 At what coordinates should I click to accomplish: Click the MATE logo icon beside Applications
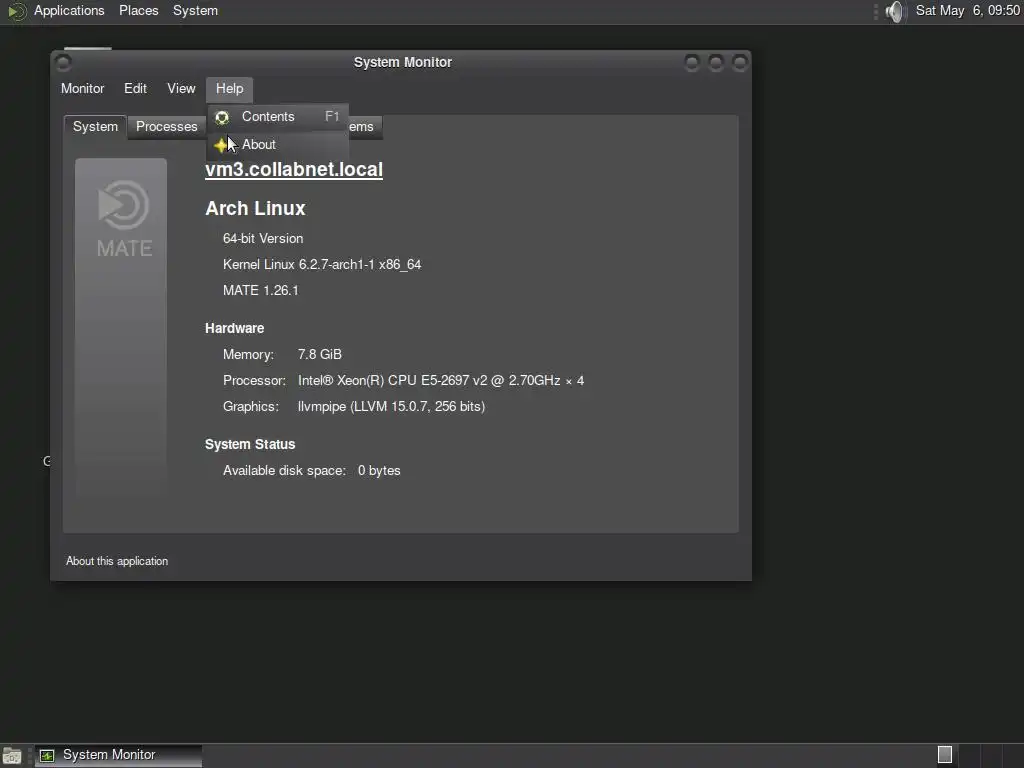coord(16,11)
